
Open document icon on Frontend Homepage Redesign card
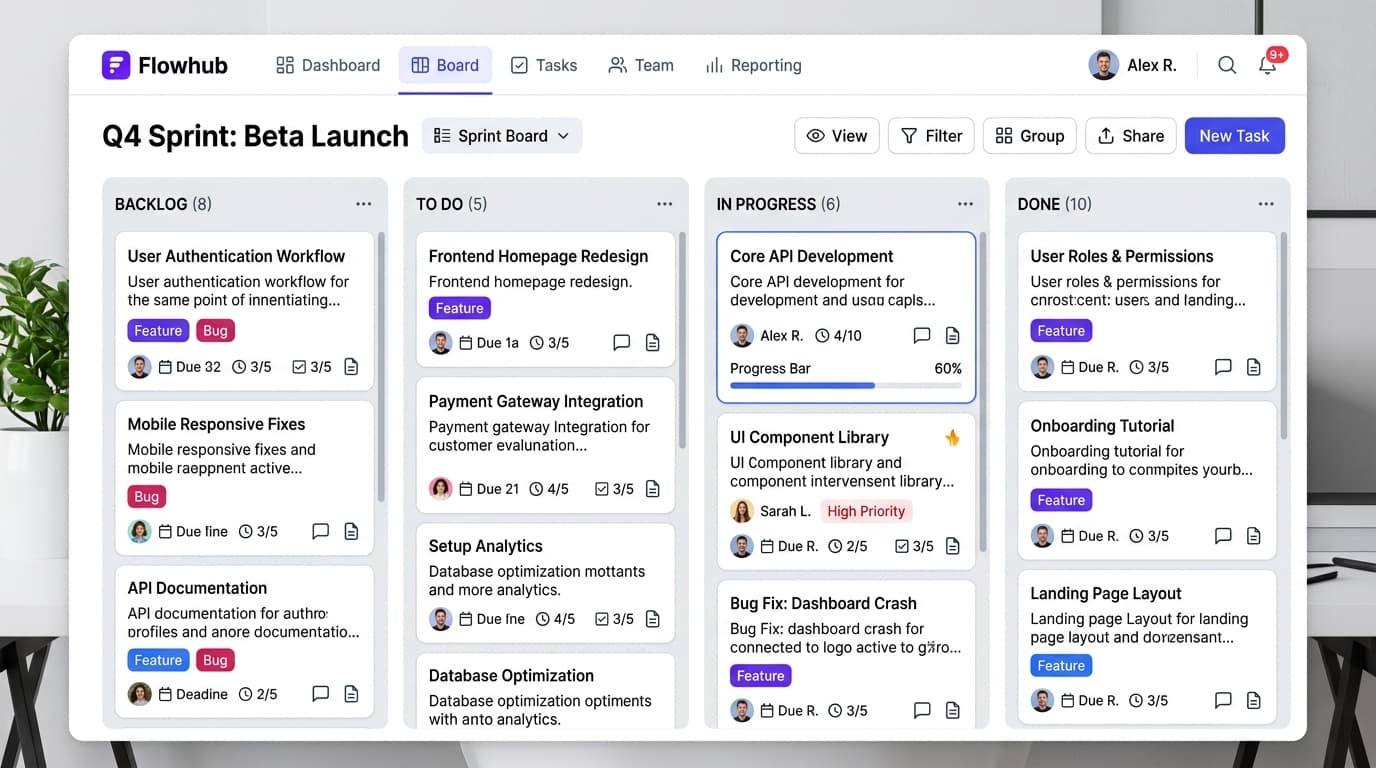[x=652, y=343]
